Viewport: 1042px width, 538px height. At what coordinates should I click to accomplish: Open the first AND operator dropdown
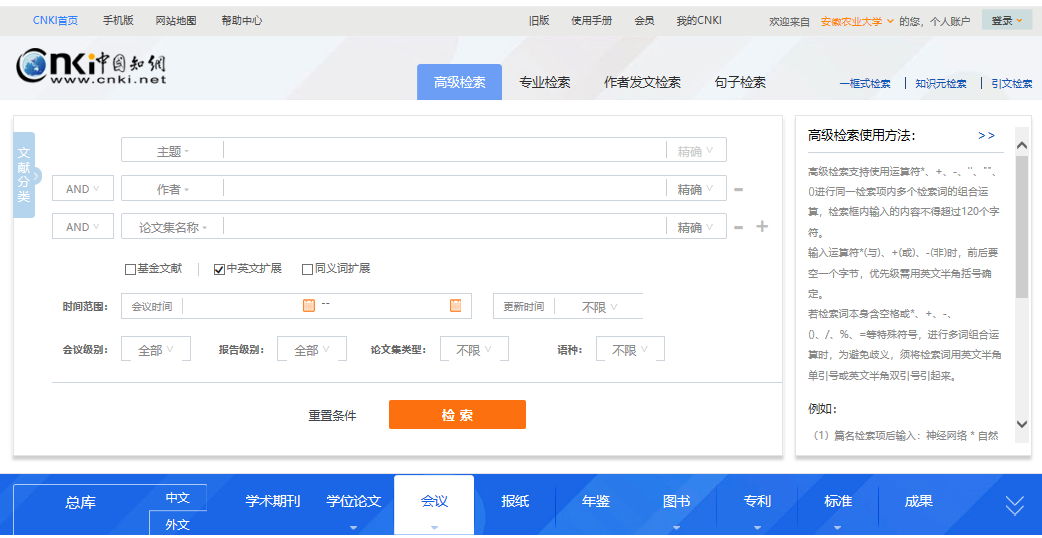pyautogui.click(x=82, y=189)
